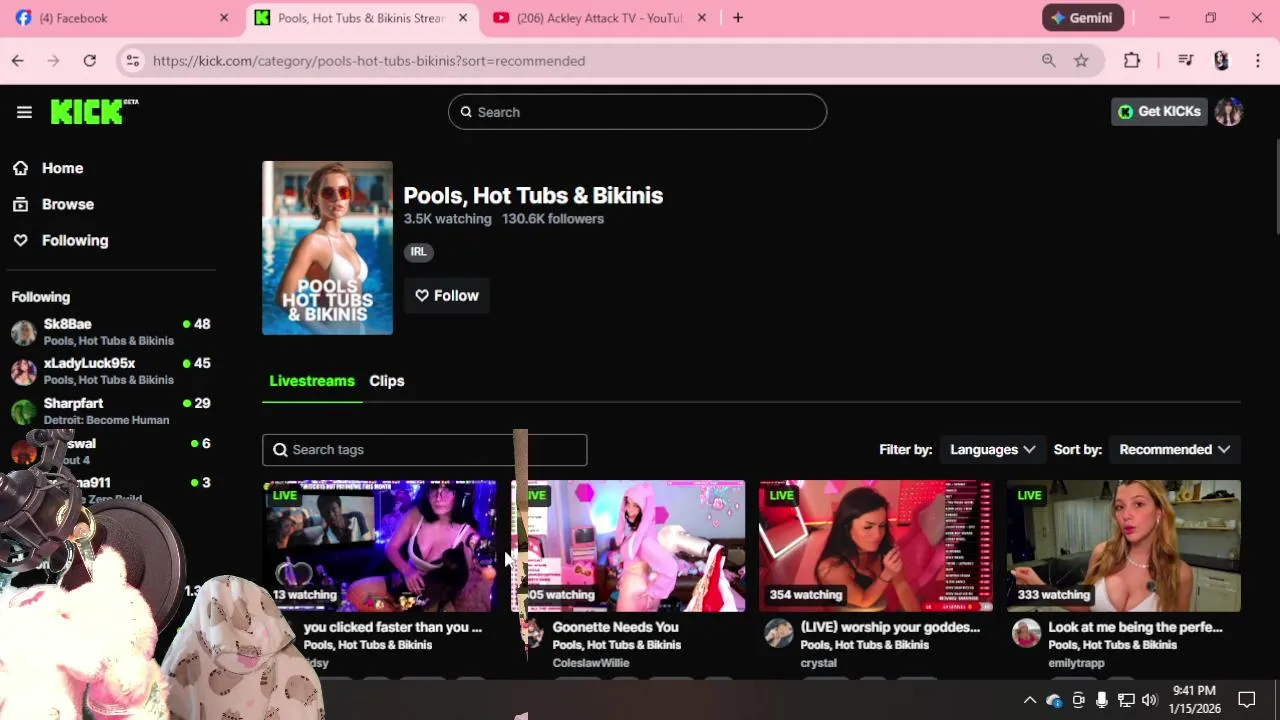Click the Search tags input
Screen dimensions: 1280x720
click(424, 450)
